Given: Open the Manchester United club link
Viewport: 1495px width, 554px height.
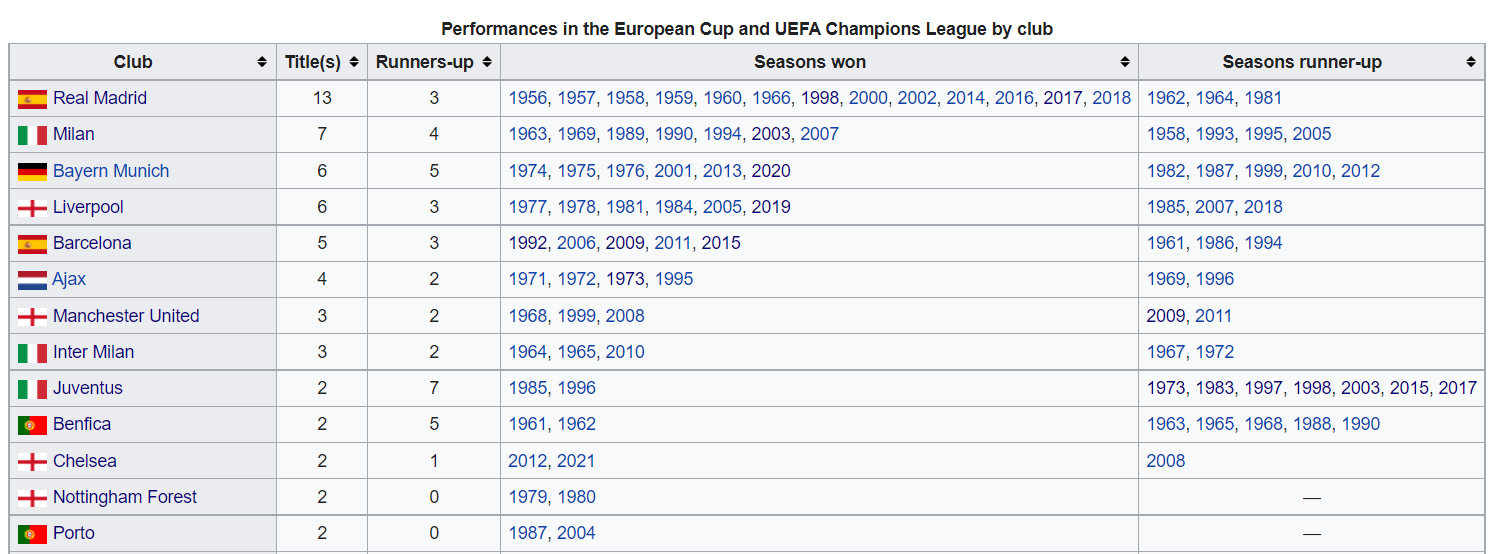Looking at the screenshot, I should (126, 316).
